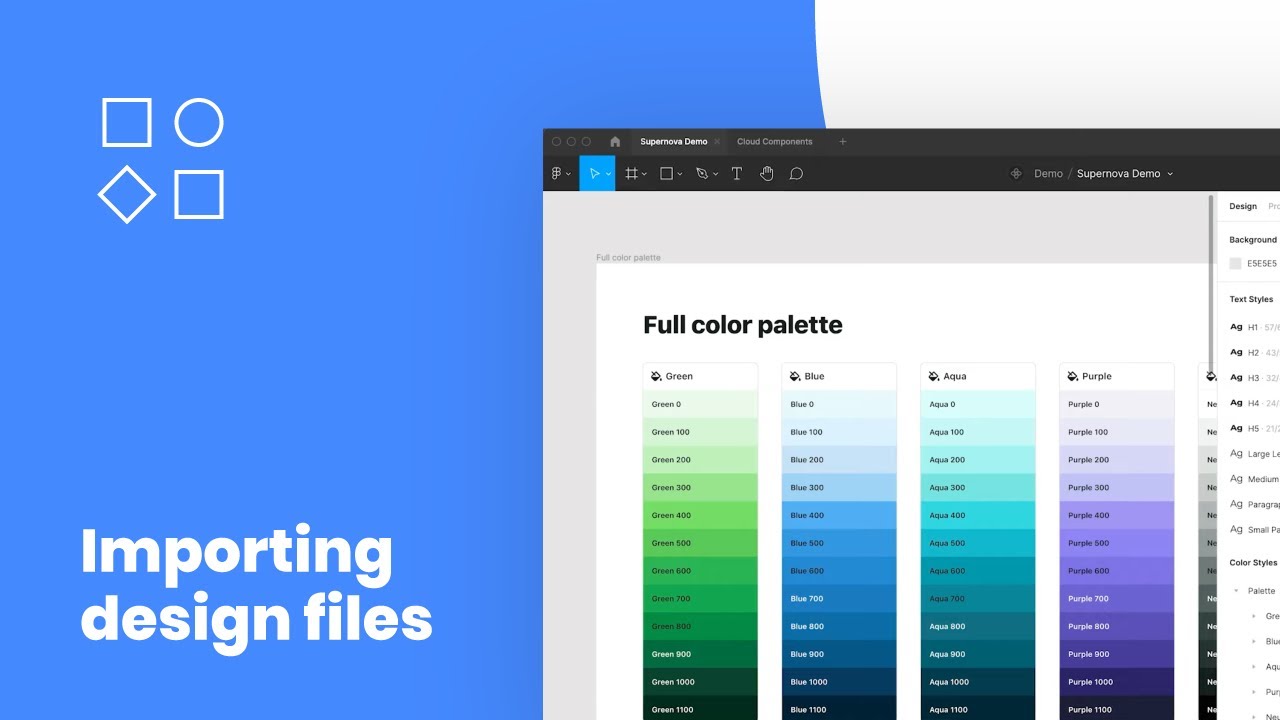Switch to the Supernova Demo tab

point(673,142)
